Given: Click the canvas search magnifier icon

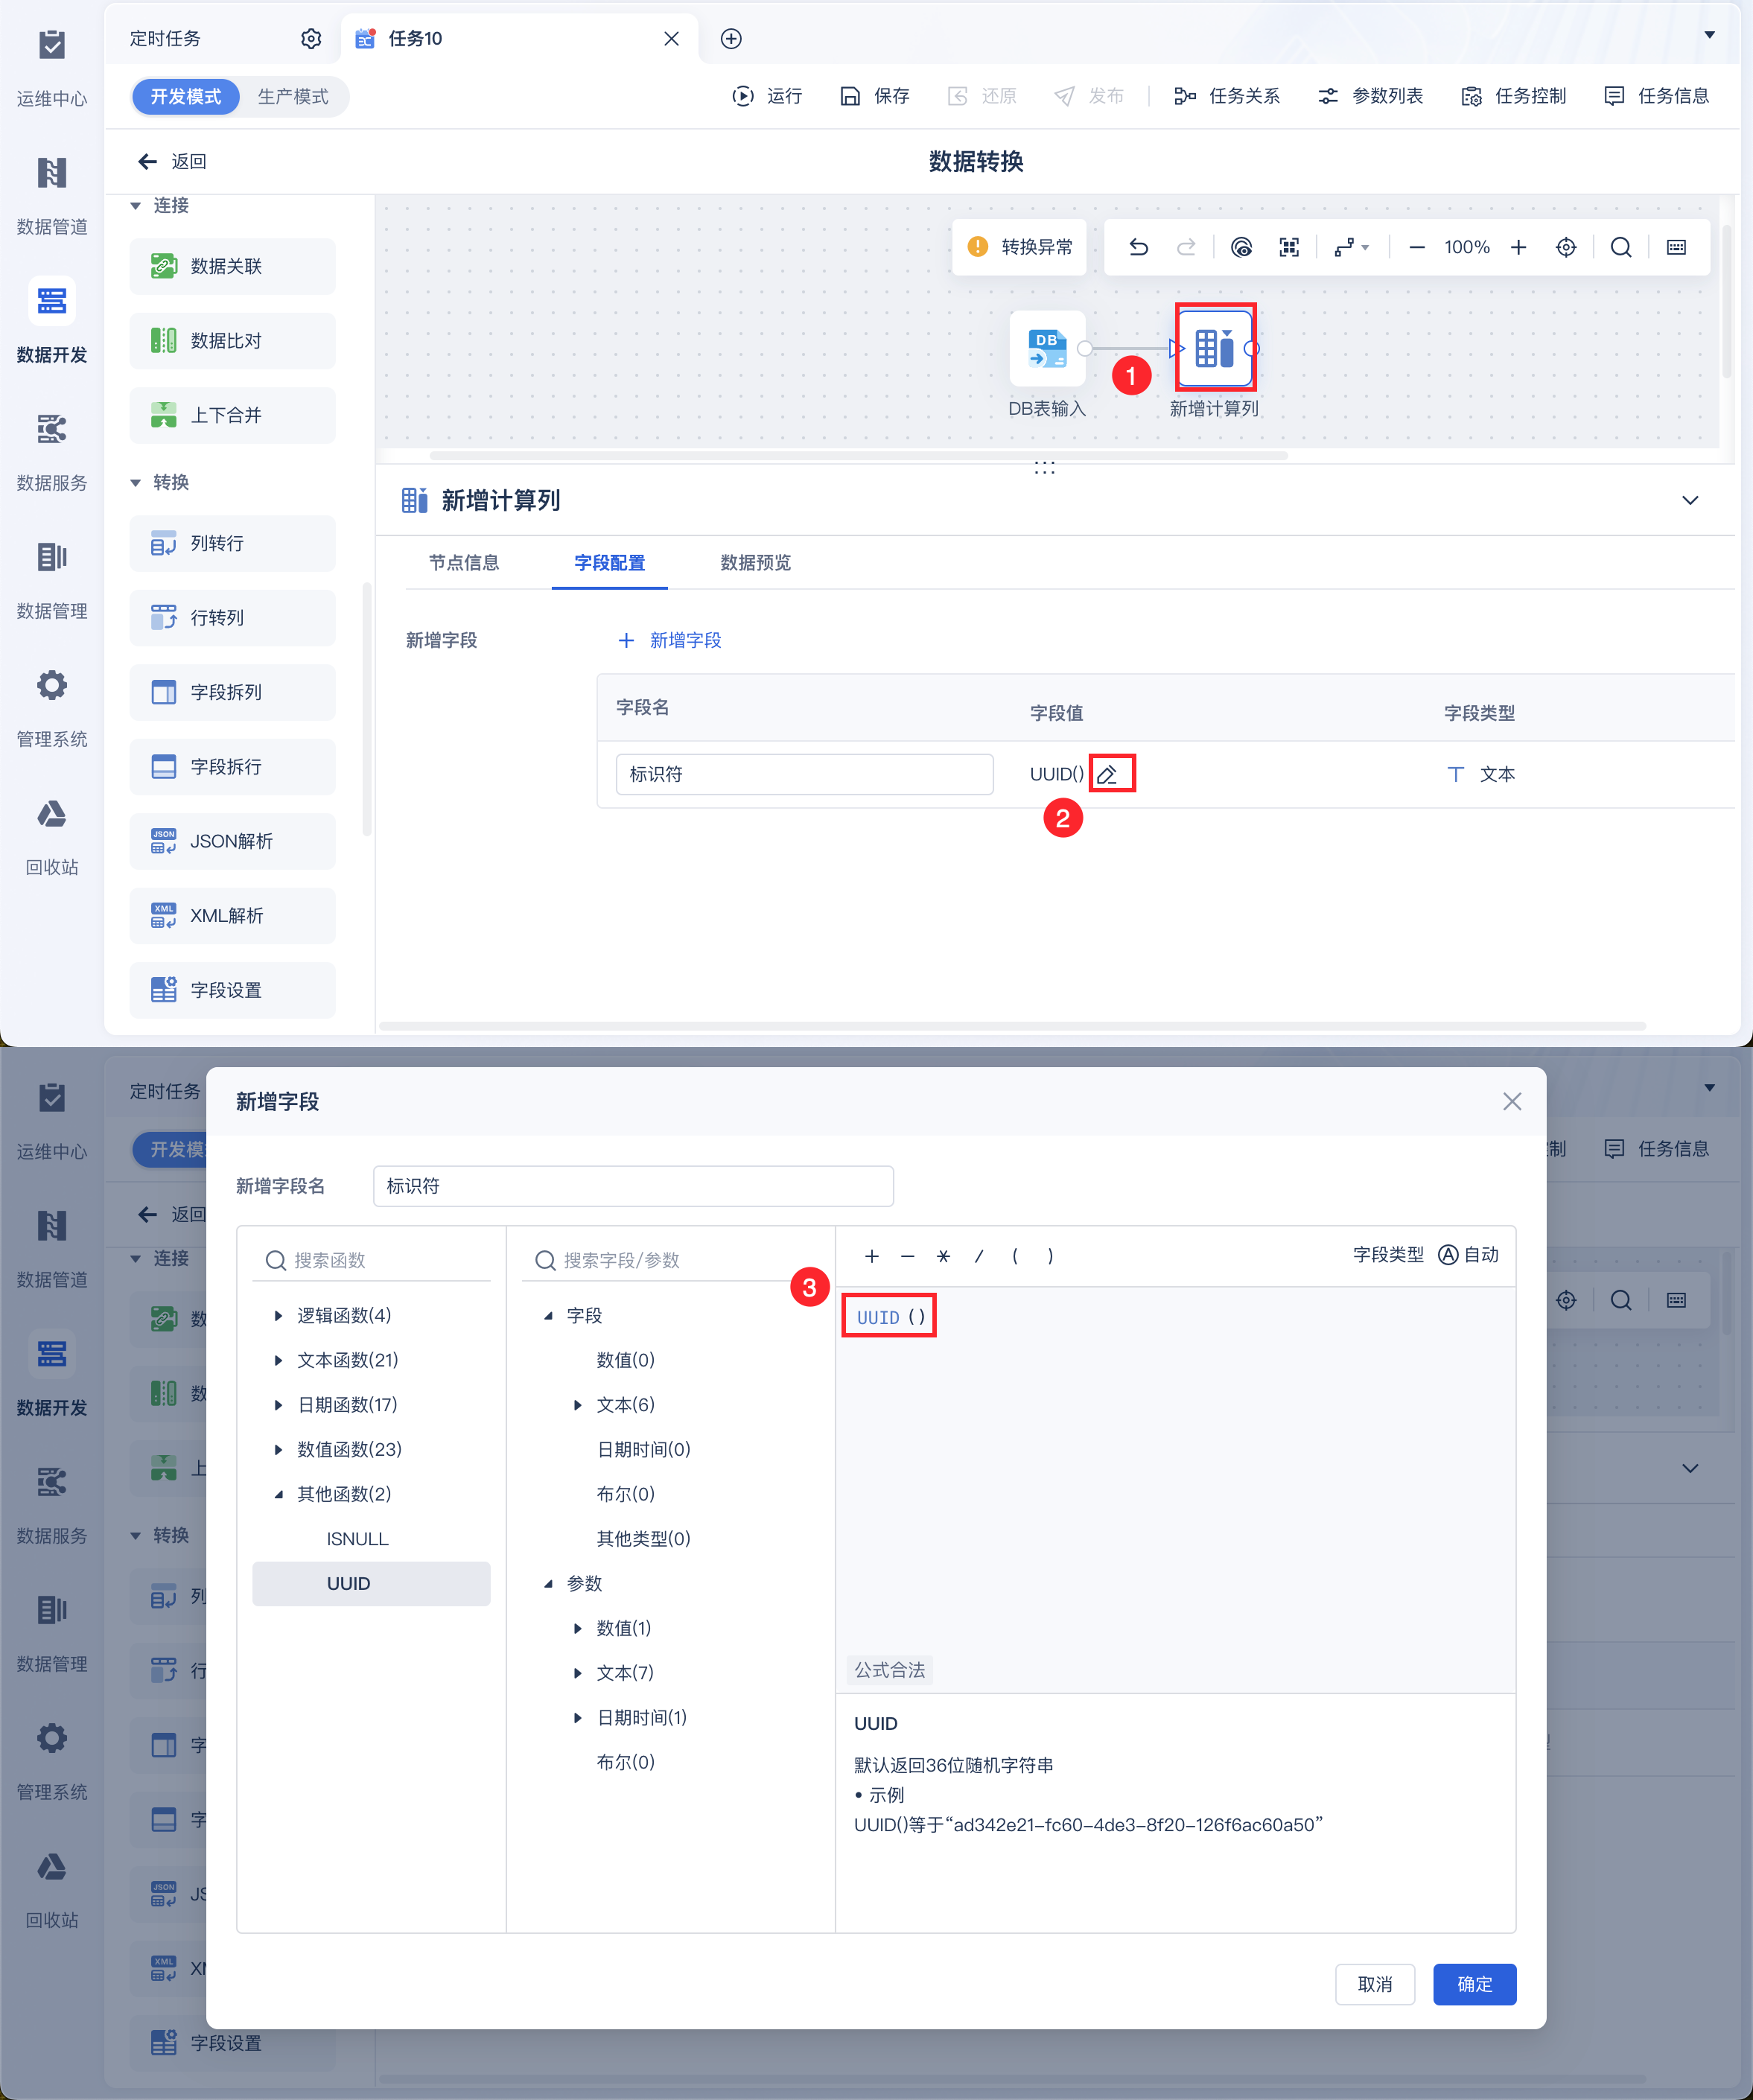Looking at the screenshot, I should [1621, 247].
